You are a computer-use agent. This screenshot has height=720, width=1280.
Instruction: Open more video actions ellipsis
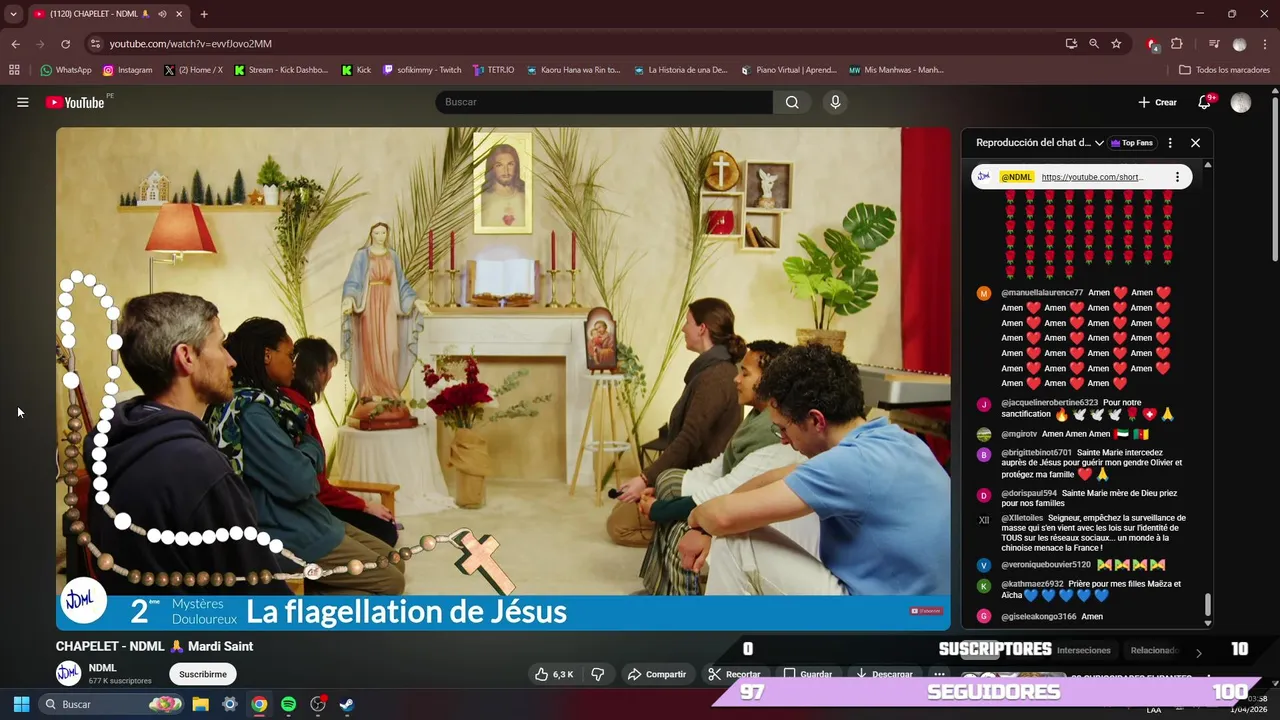[939, 674]
